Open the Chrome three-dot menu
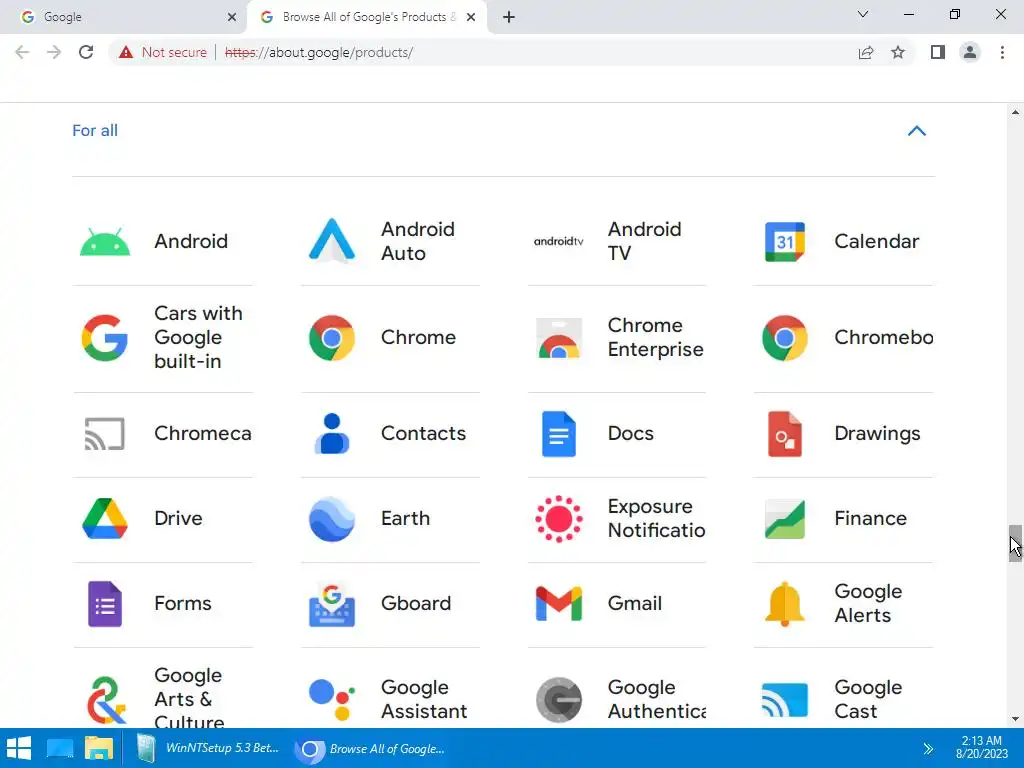Image resolution: width=1024 pixels, height=768 pixels. 1002,52
